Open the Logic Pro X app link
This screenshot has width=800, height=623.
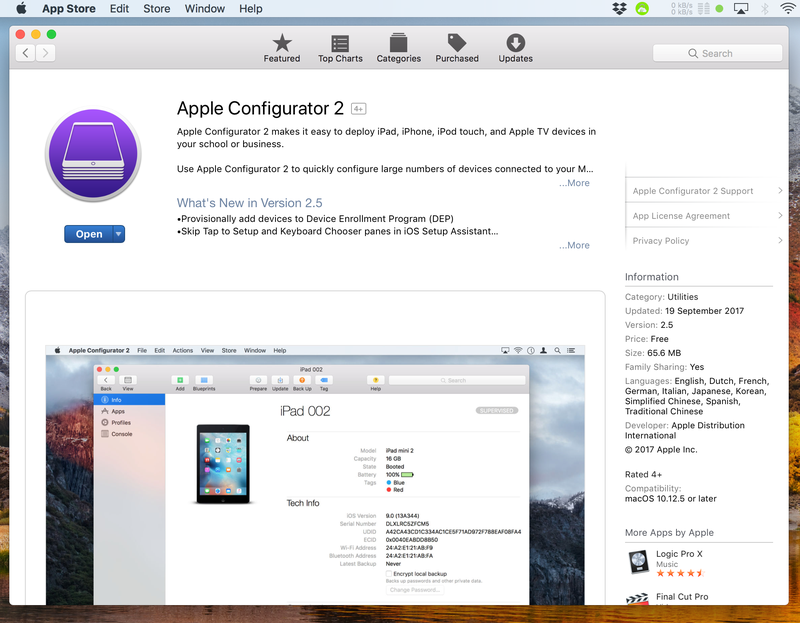point(679,554)
